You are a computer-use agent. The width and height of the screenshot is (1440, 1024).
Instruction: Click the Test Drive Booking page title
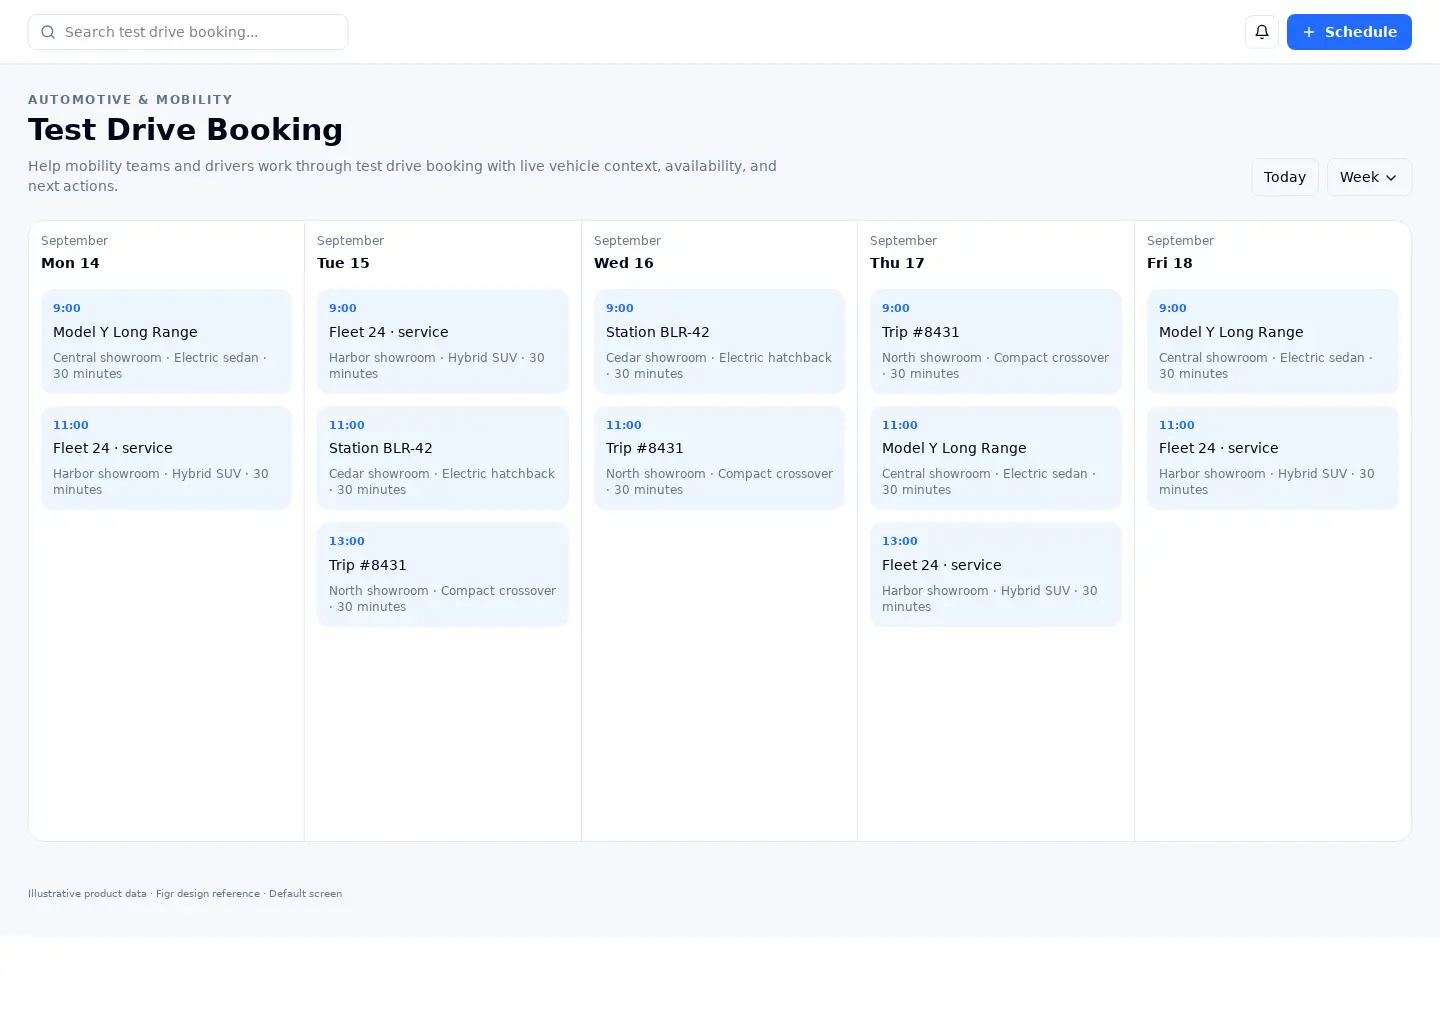[185, 130]
